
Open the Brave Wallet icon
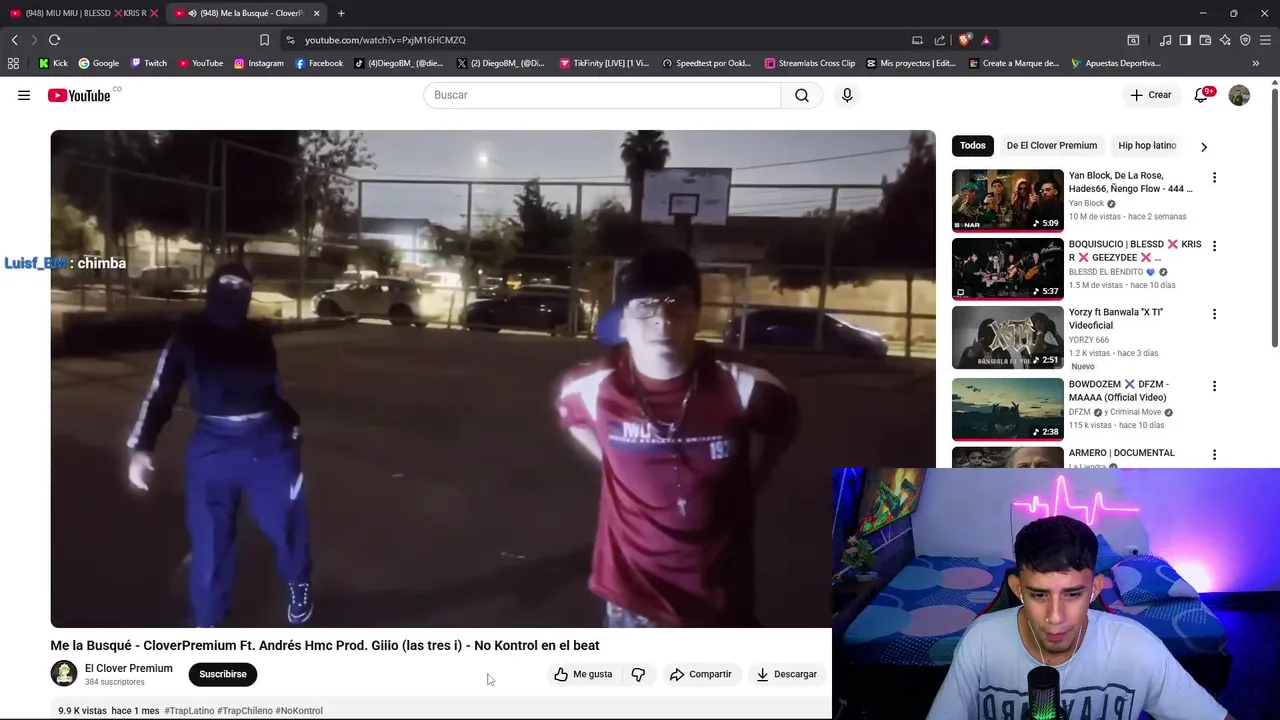1205,40
